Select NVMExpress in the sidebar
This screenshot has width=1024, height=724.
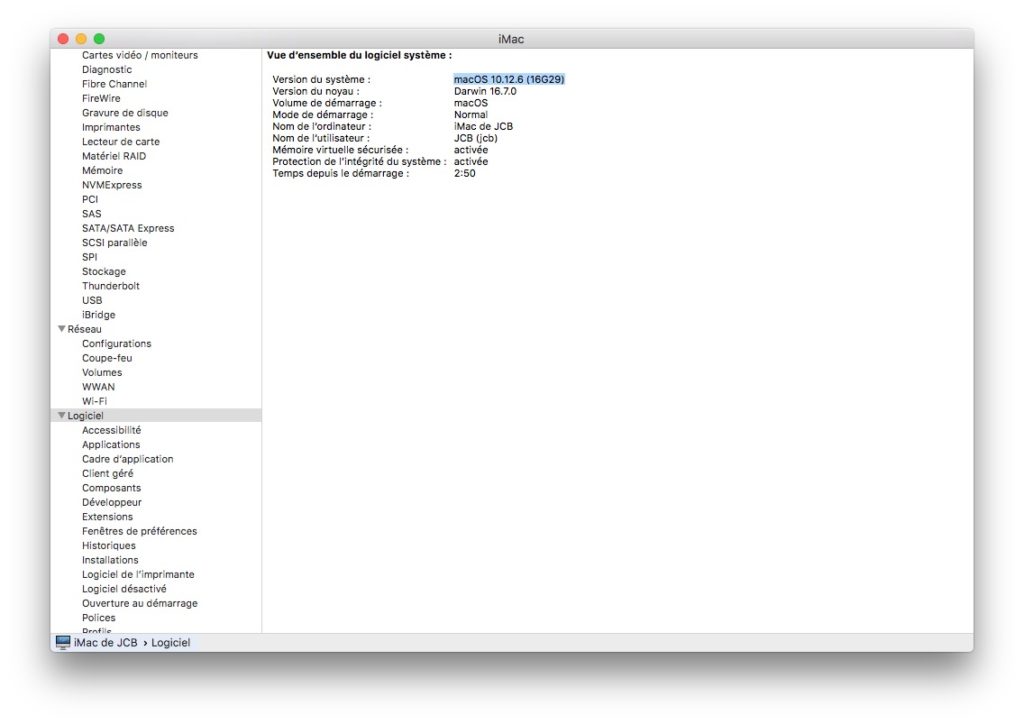tap(112, 185)
